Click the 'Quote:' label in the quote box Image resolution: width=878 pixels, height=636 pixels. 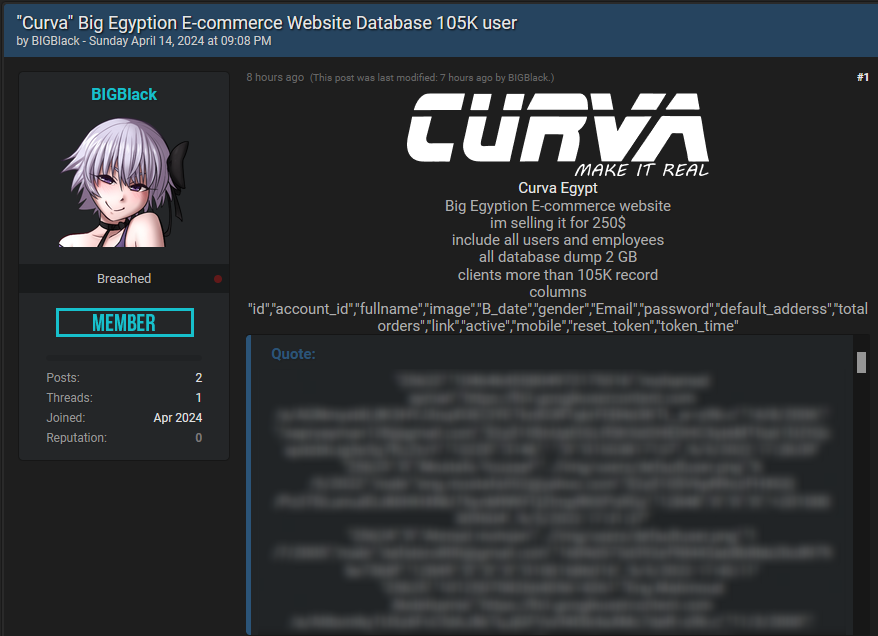point(293,354)
